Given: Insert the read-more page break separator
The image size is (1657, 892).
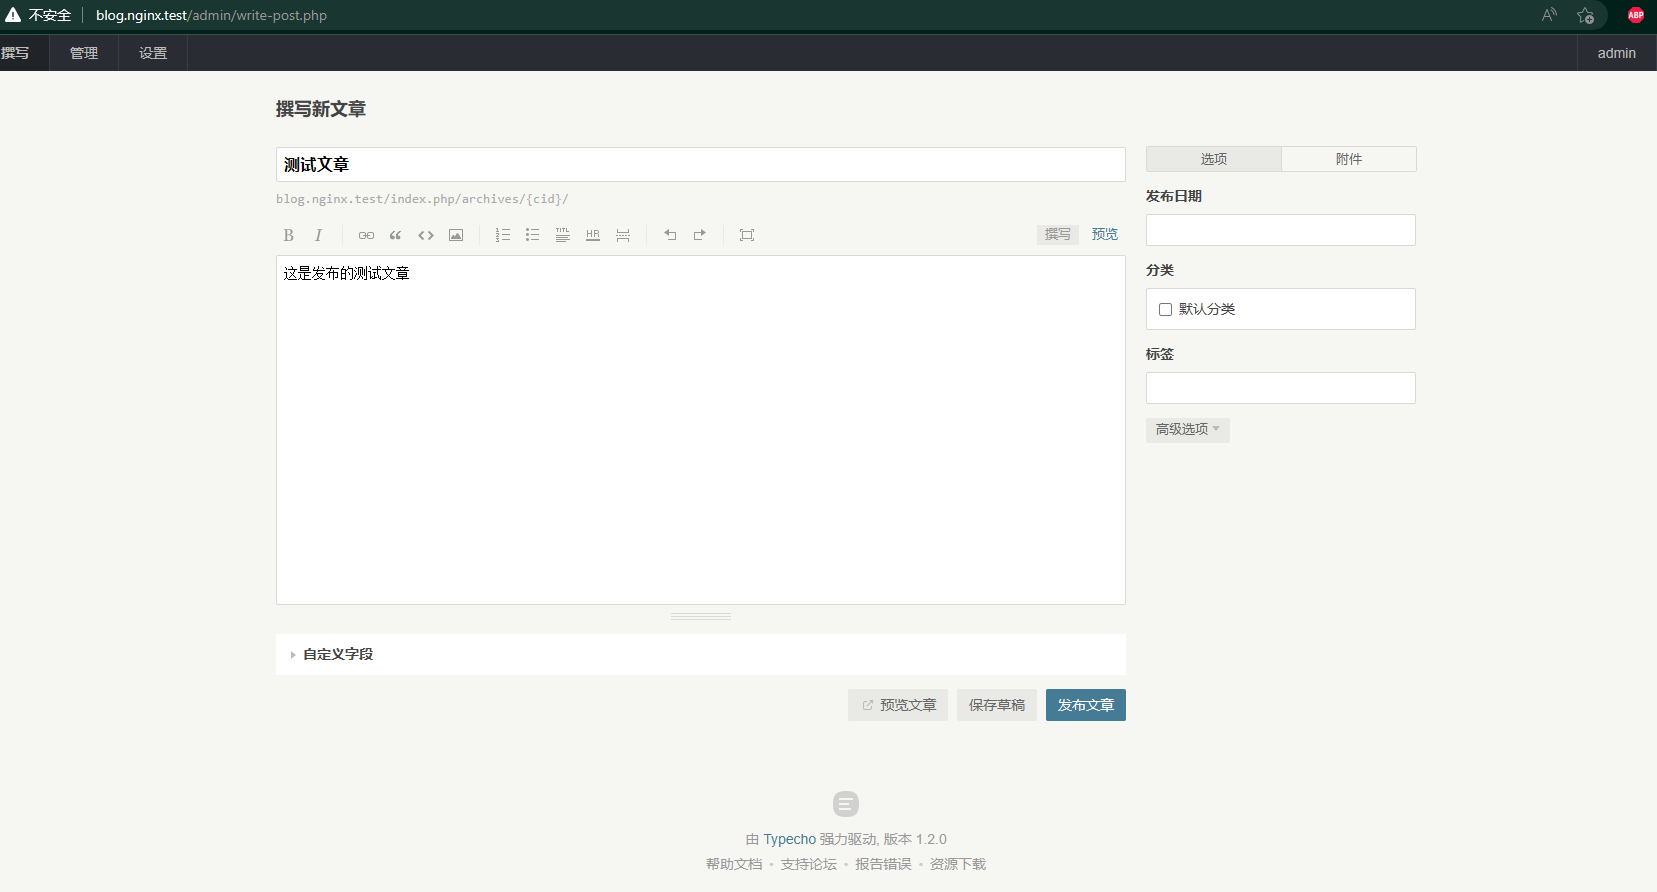Looking at the screenshot, I should click(623, 235).
